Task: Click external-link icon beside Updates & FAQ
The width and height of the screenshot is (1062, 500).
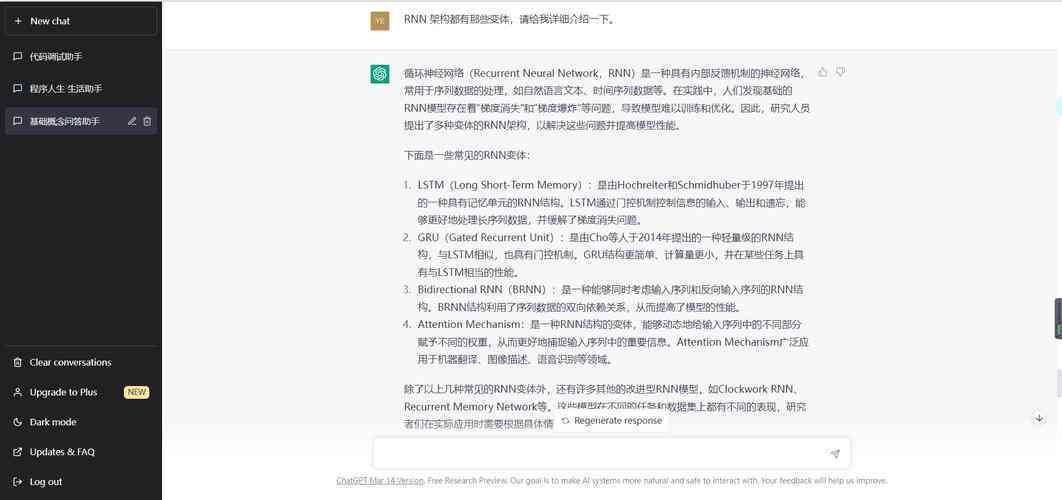Action: pos(18,452)
